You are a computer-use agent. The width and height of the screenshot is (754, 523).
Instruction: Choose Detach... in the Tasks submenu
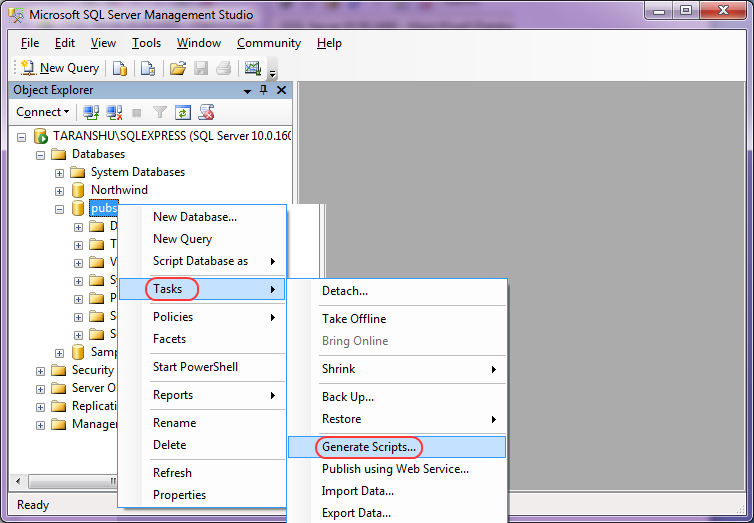coord(397,291)
